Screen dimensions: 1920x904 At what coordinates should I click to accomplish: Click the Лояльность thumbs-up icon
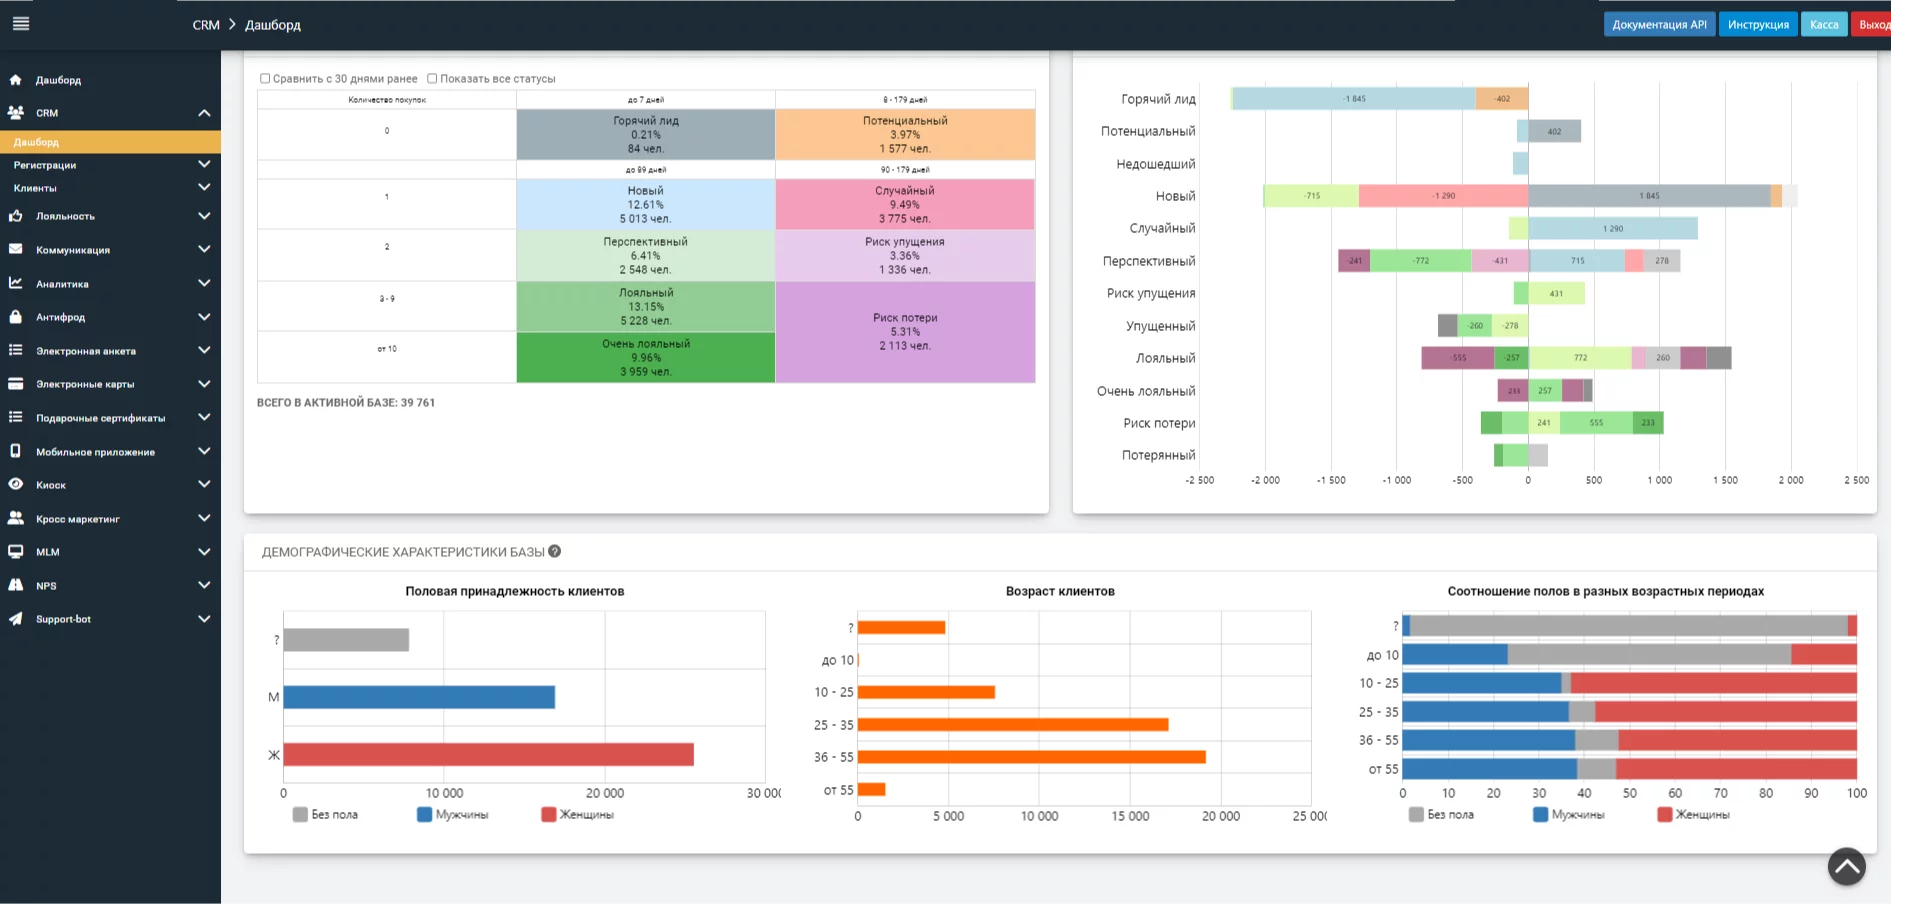[15, 215]
